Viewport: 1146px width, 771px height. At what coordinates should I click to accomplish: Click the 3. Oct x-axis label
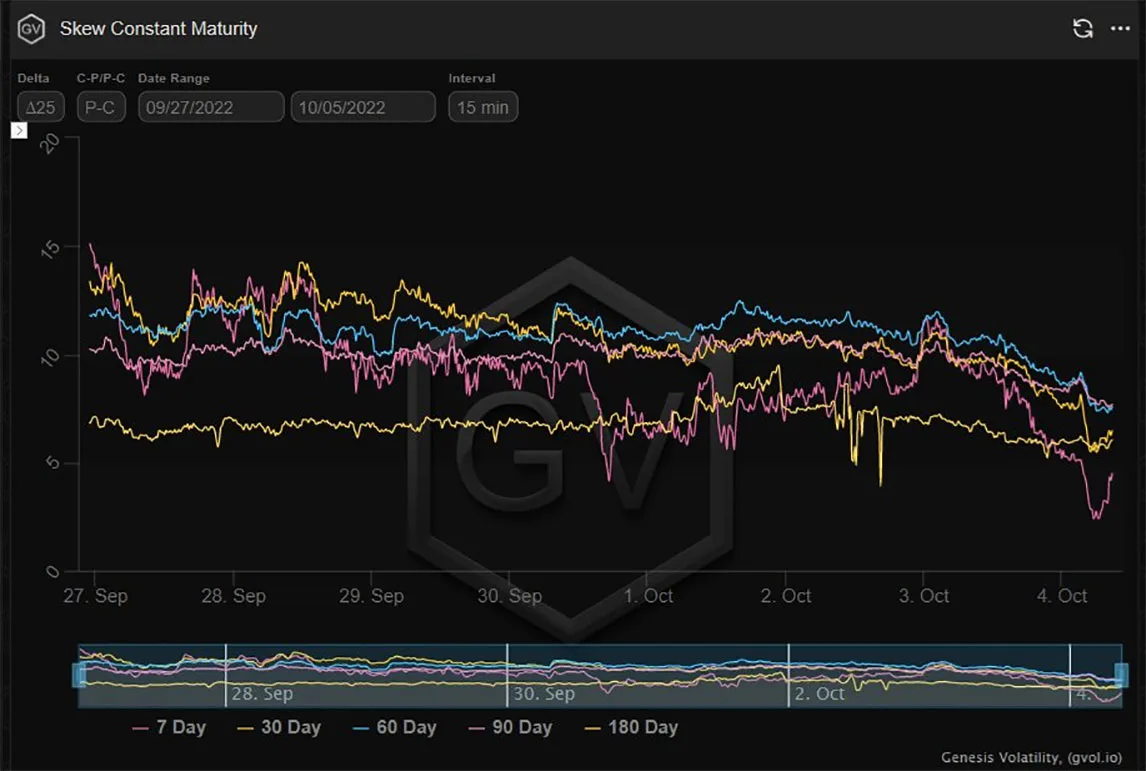pyautogui.click(x=924, y=596)
